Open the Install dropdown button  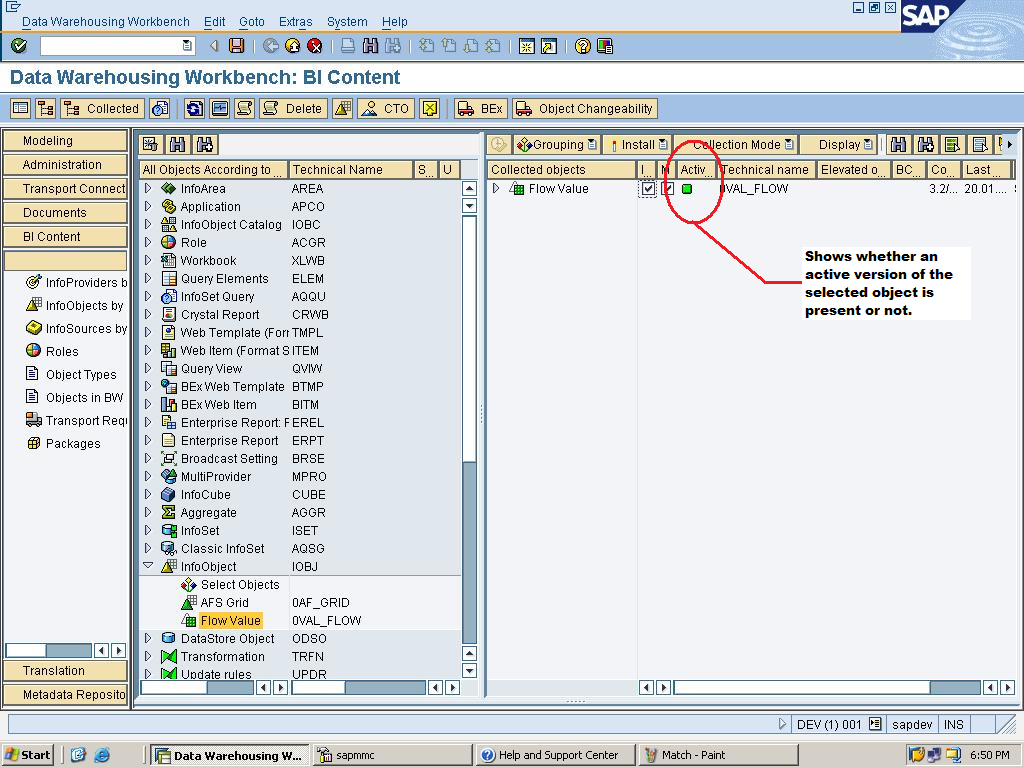pyautogui.click(x=637, y=144)
